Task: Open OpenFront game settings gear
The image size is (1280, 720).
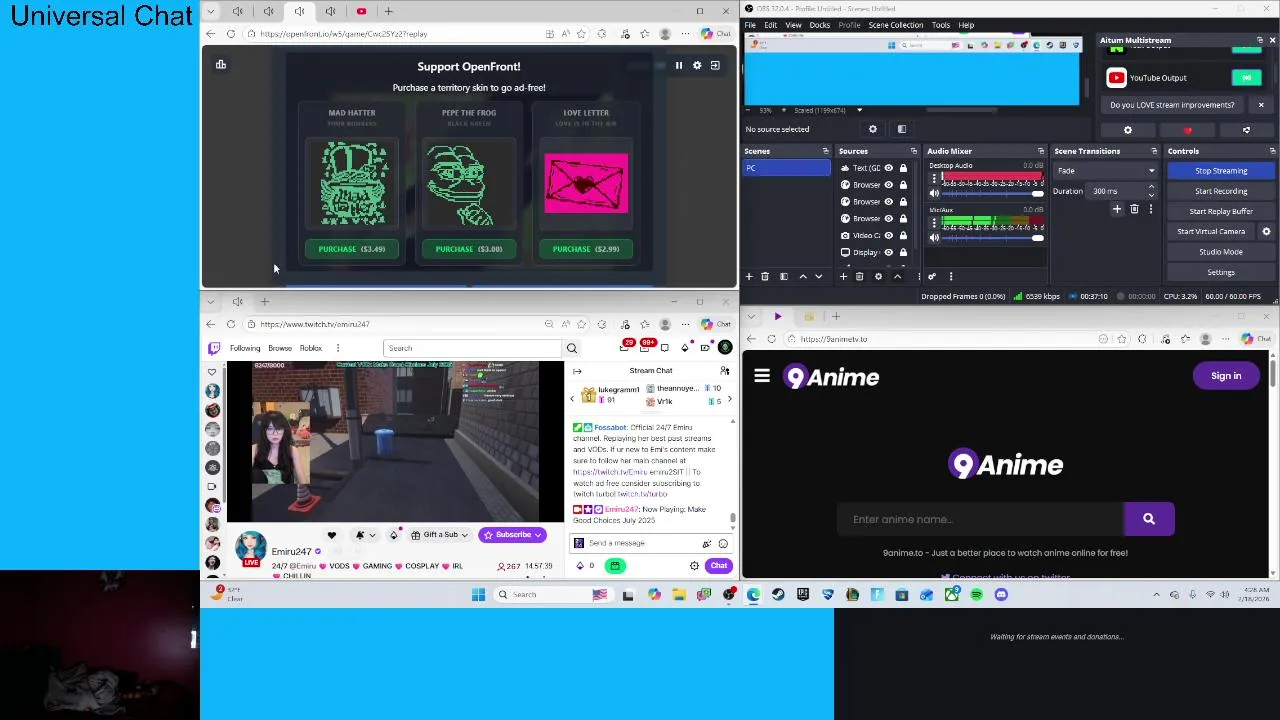Action: 697,65
